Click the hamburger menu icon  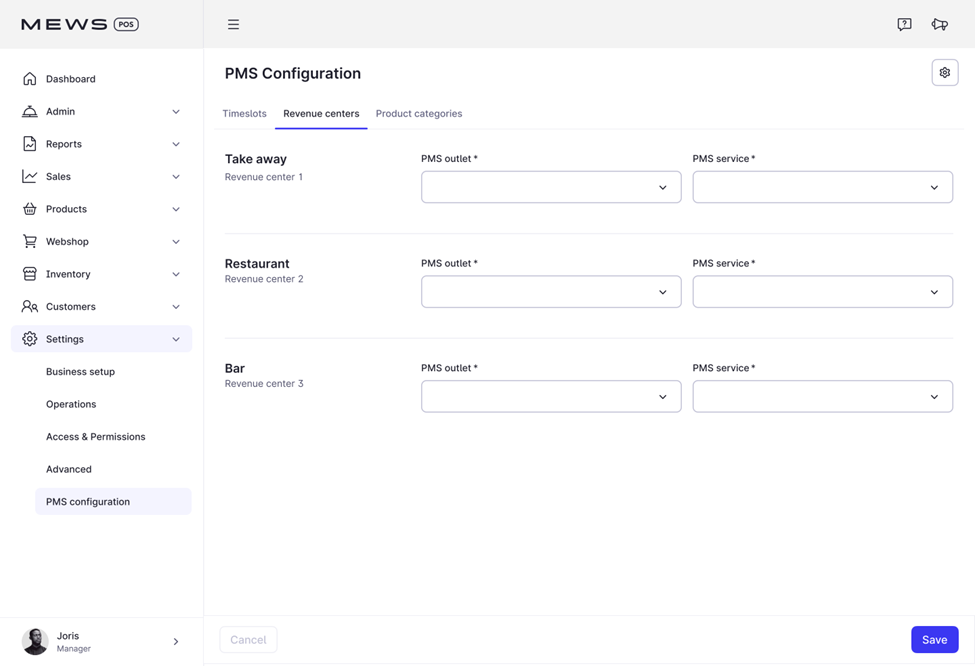coord(233,25)
